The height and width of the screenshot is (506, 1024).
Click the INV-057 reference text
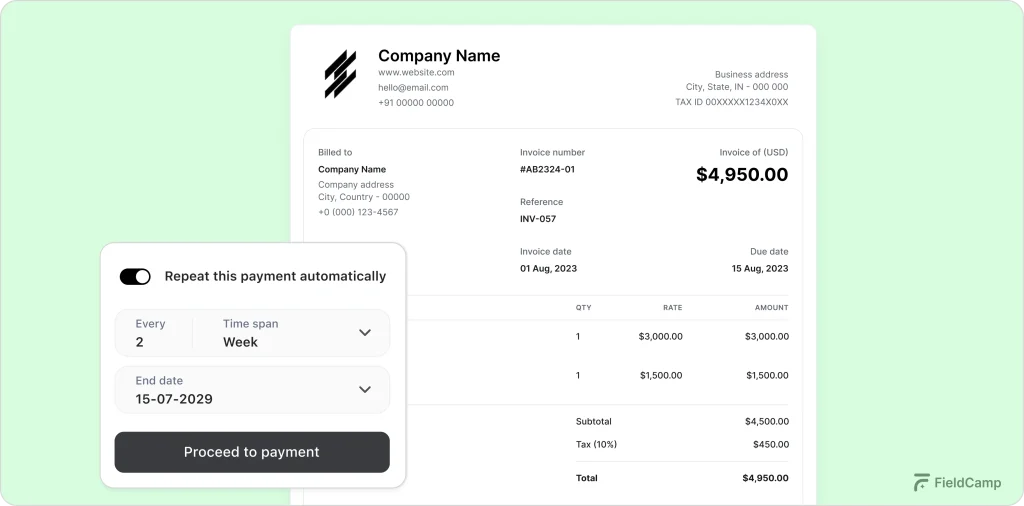tap(538, 218)
